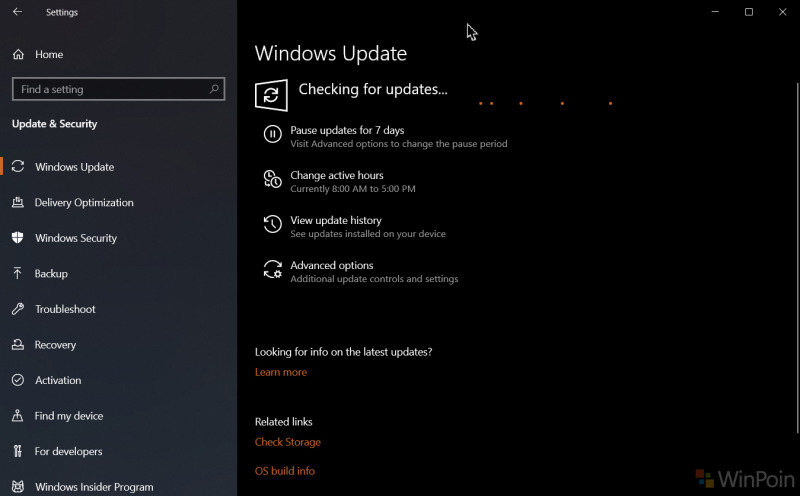Open the Troubleshoot section
The width and height of the screenshot is (800, 496).
(65, 309)
